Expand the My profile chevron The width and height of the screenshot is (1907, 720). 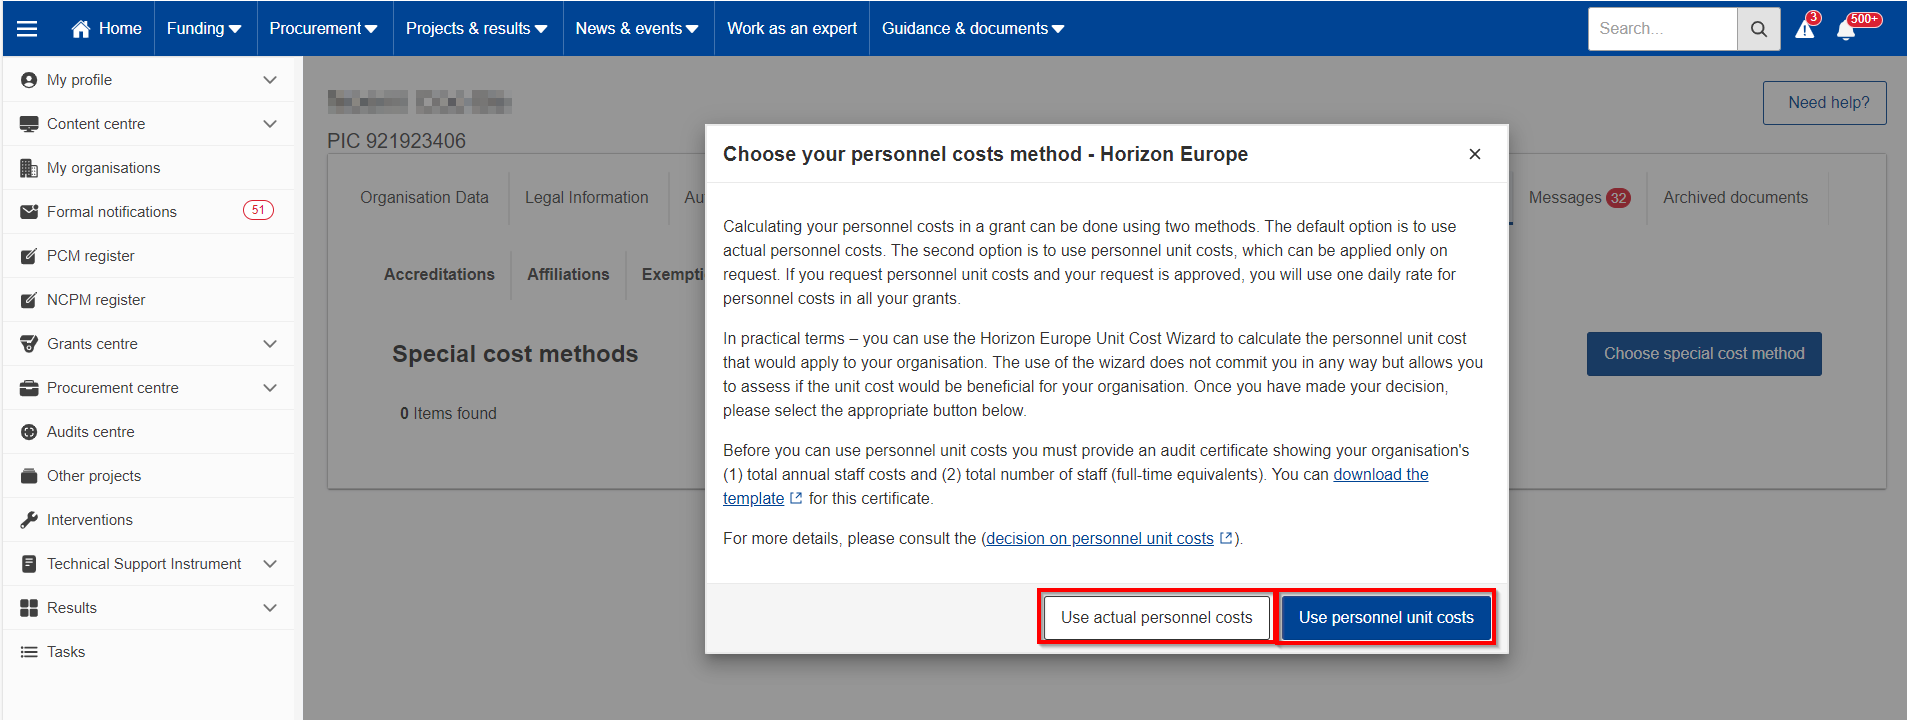[270, 80]
